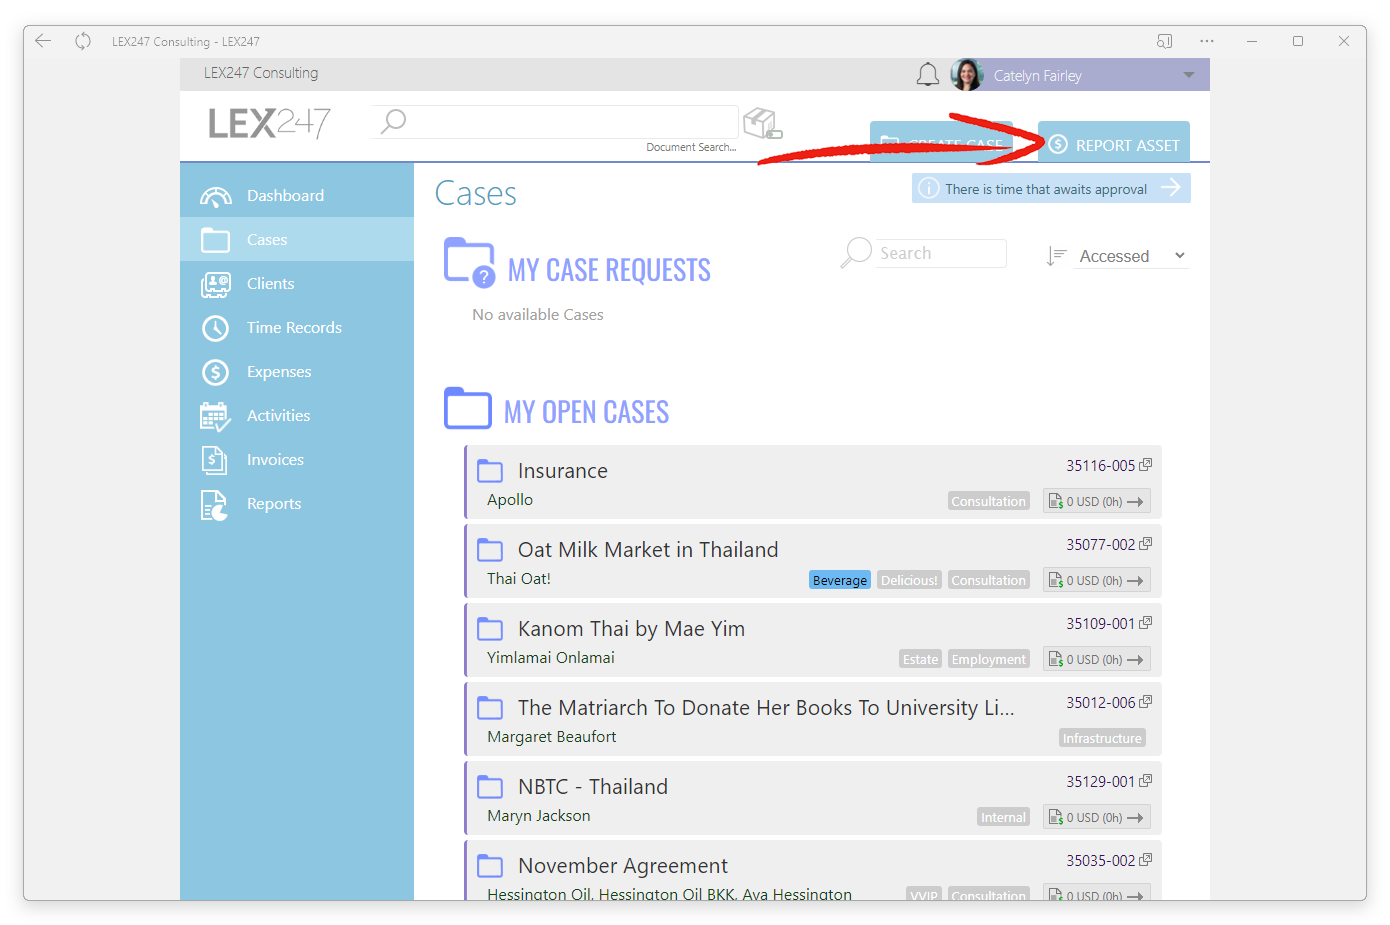Click the Activities calendar icon
1390x925 pixels.
click(x=215, y=416)
